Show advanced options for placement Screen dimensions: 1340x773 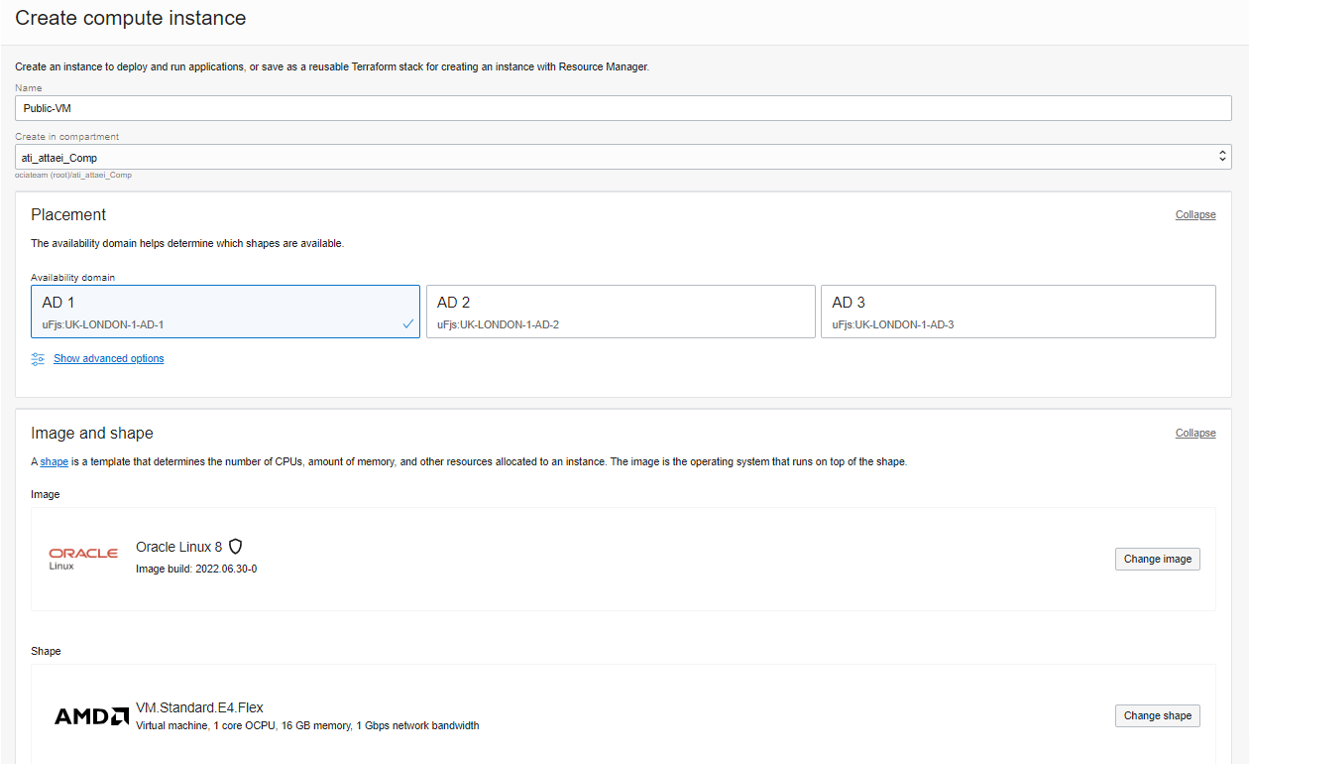click(108, 359)
